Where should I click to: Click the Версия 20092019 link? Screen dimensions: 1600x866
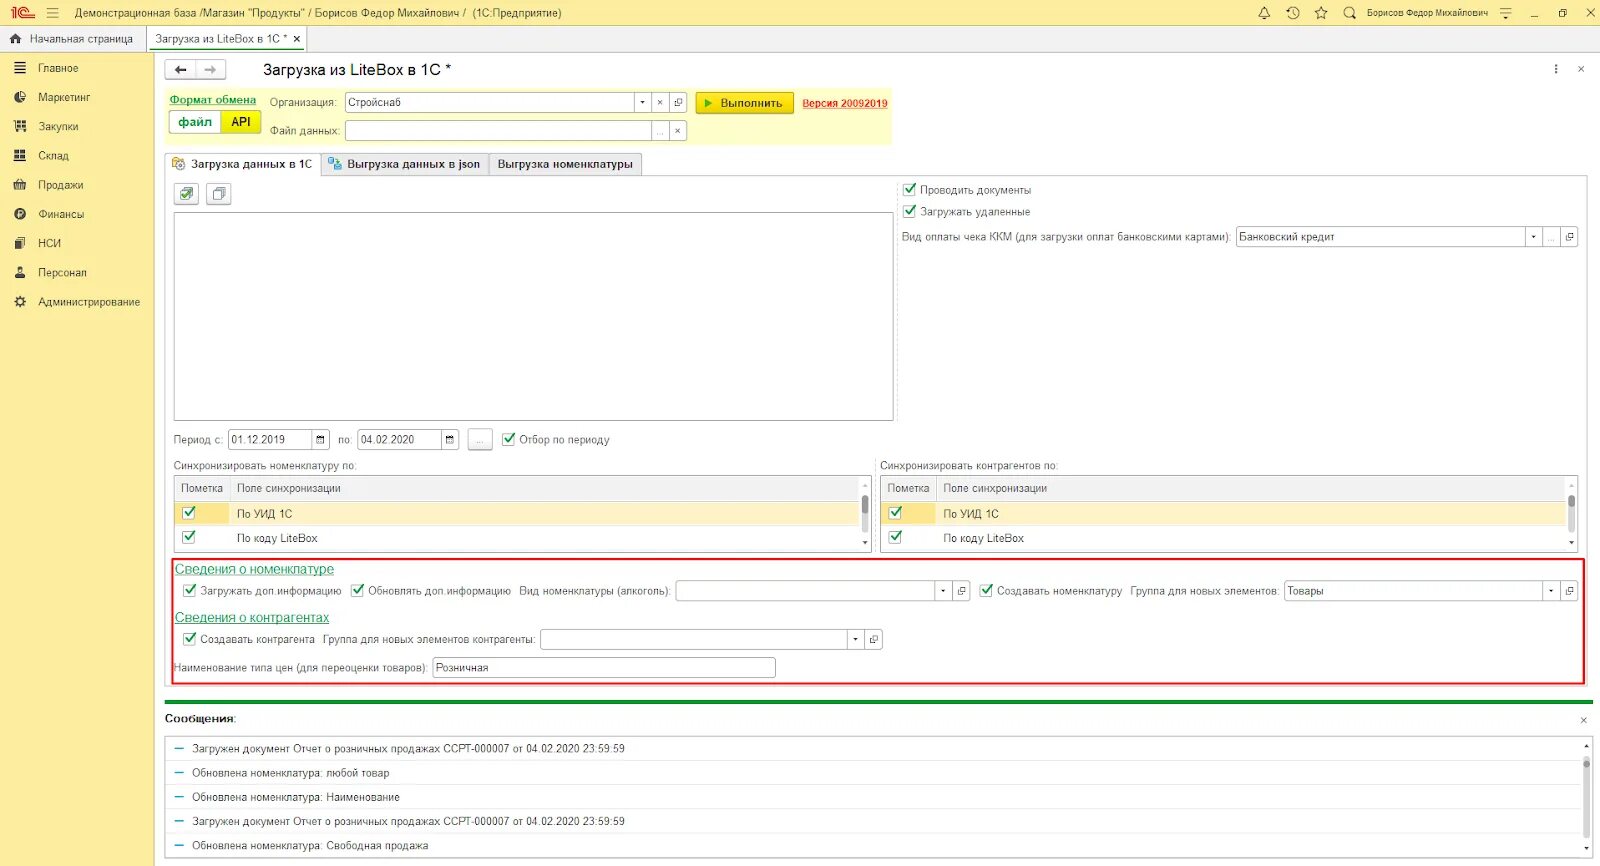pos(845,103)
